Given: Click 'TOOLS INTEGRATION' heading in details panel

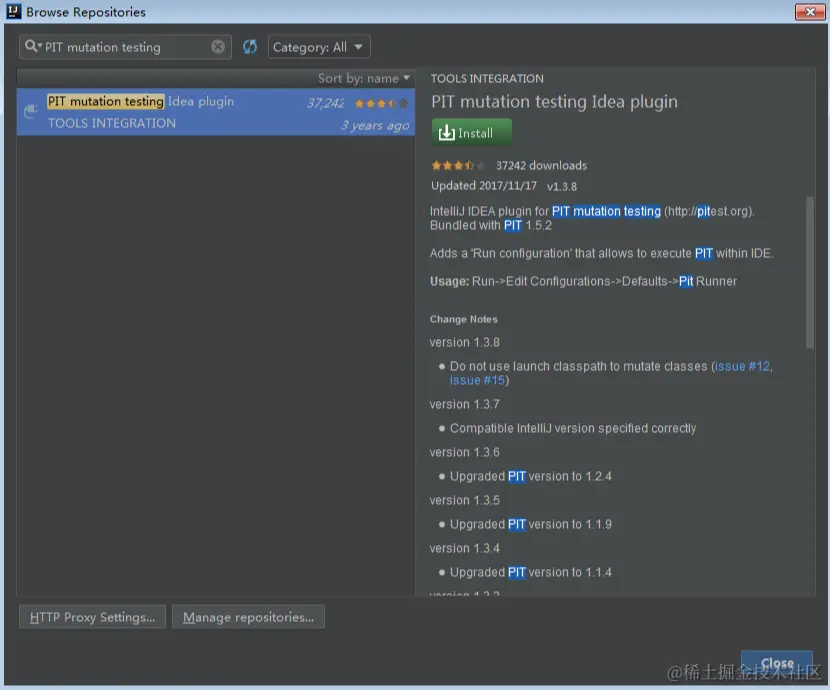Looking at the screenshot, I should click(487, 79).
